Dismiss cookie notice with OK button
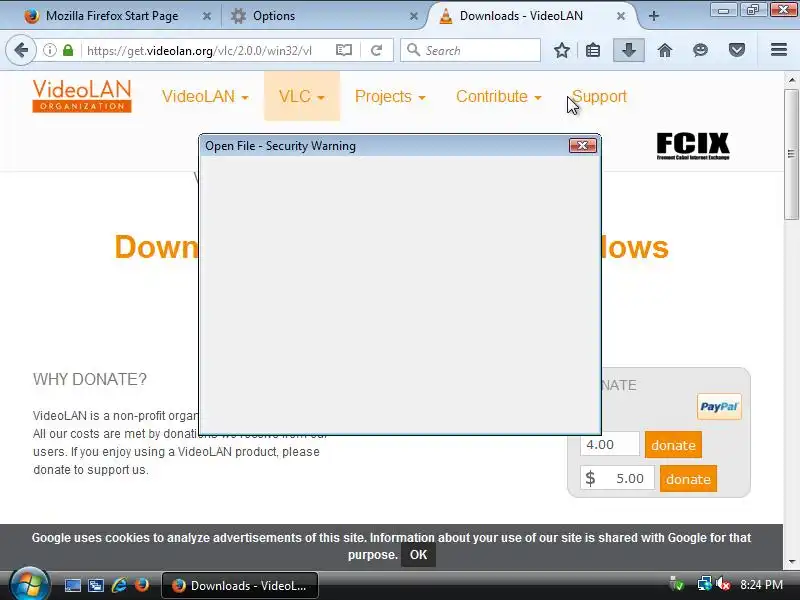The width and height of the screenshot is (800, 600). point(418,555)
